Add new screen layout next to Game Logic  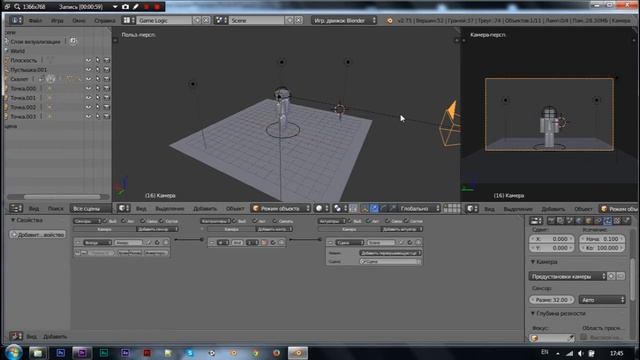197,20
